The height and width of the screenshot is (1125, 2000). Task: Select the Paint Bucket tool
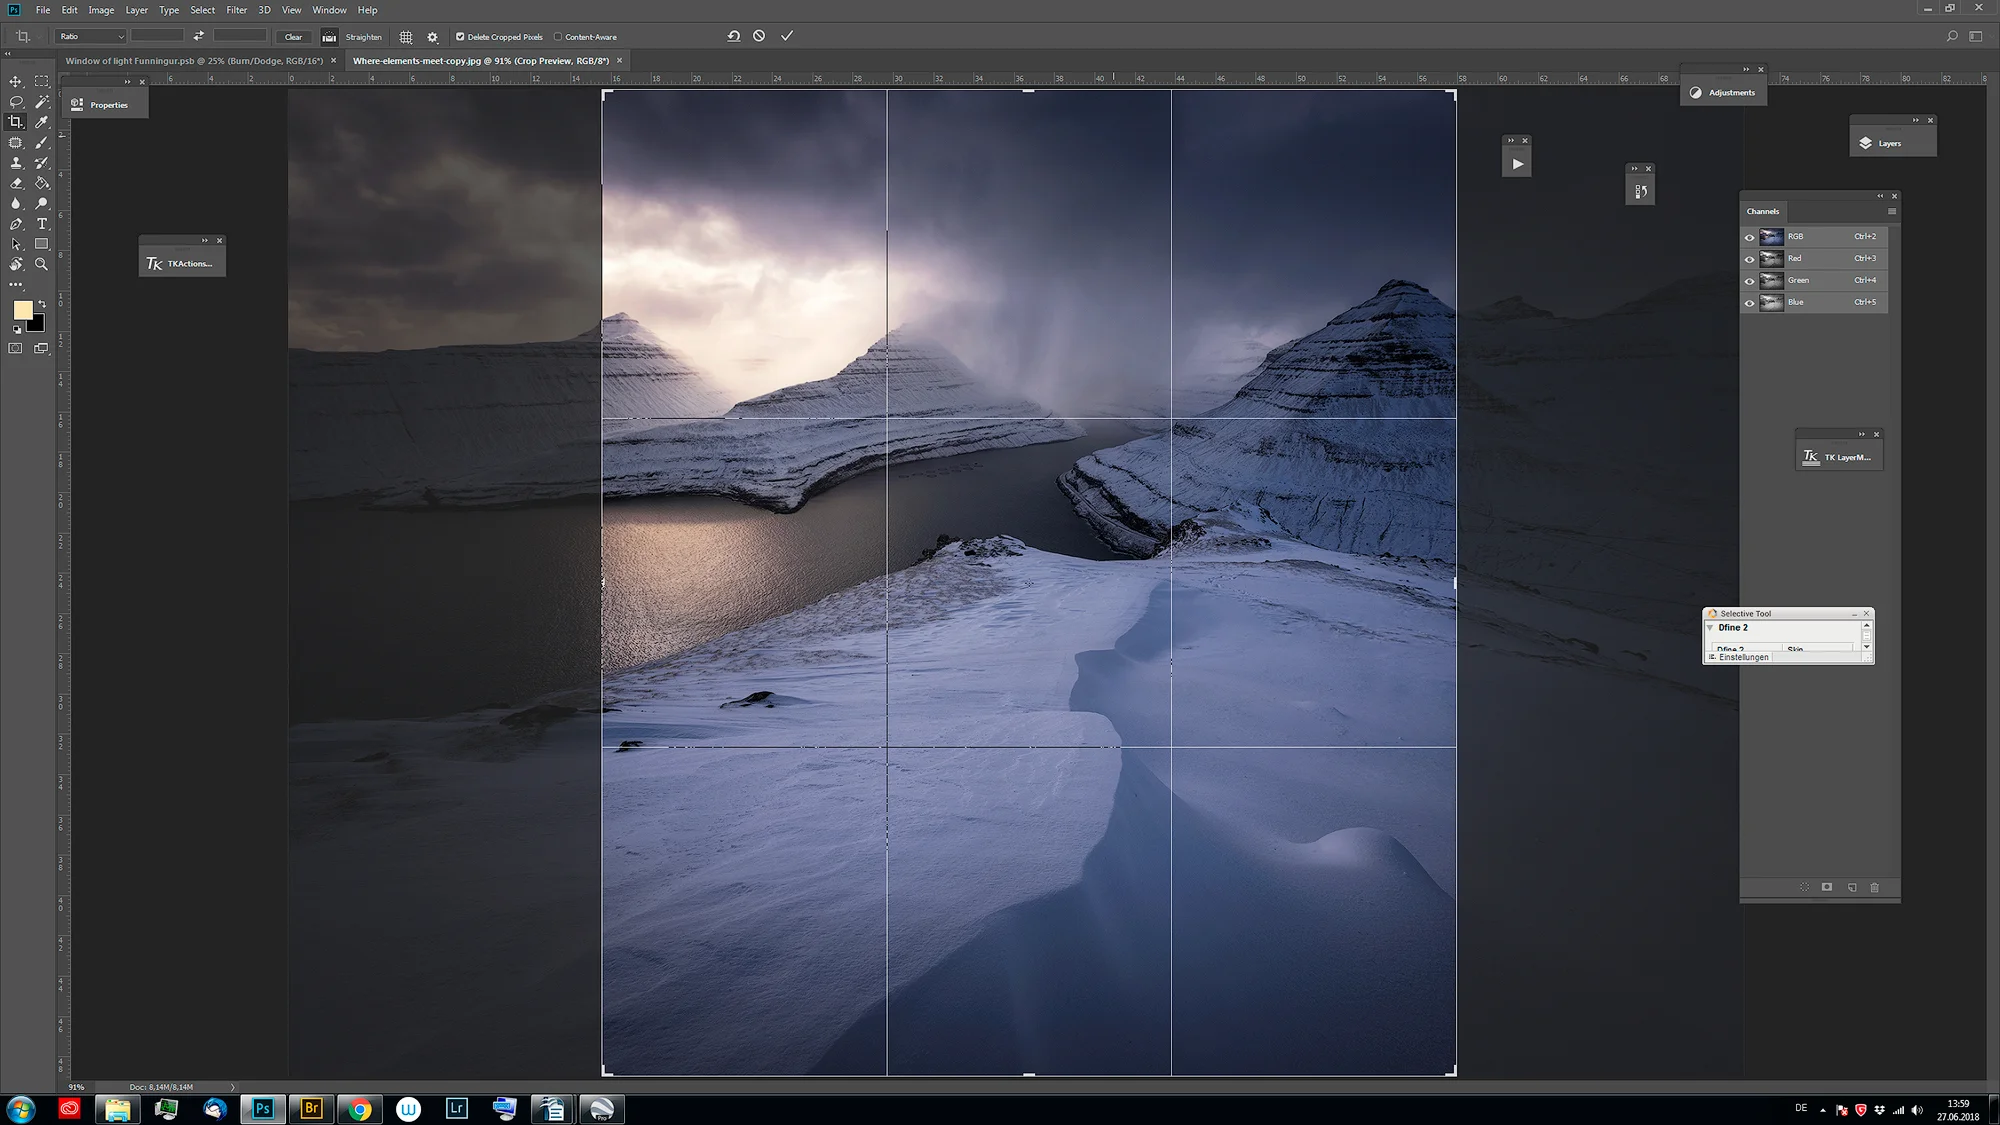pos(42,183)
